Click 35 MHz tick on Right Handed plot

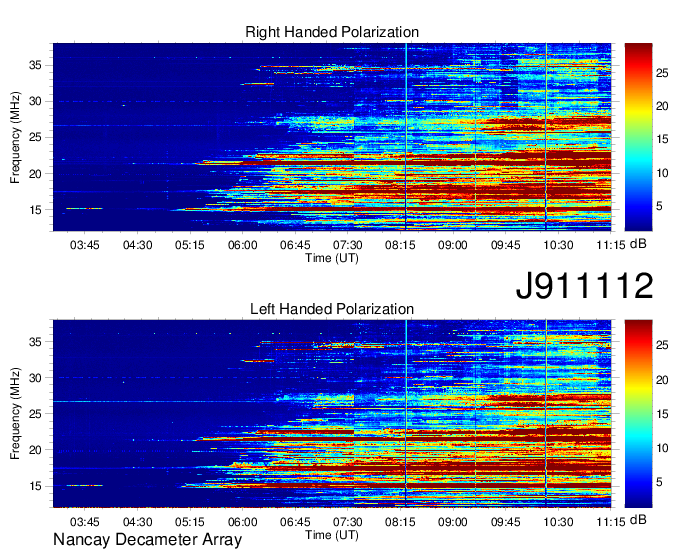point(36,65)
